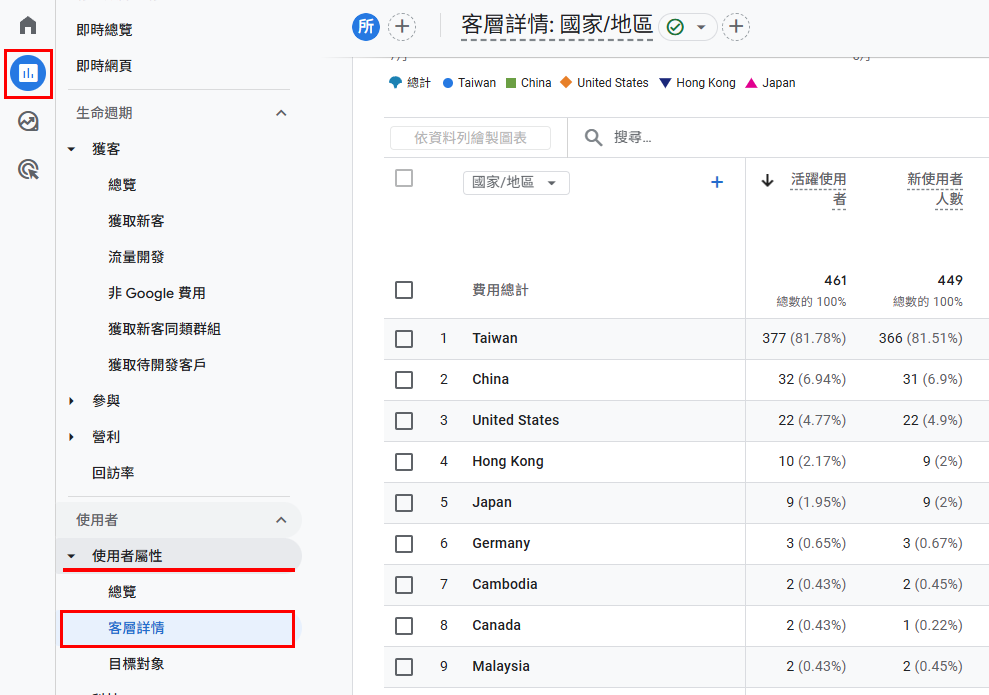Viewport: 989px width, 695px height.
Task: Toggle the select-all header checkbox
Action: (404, 178)
